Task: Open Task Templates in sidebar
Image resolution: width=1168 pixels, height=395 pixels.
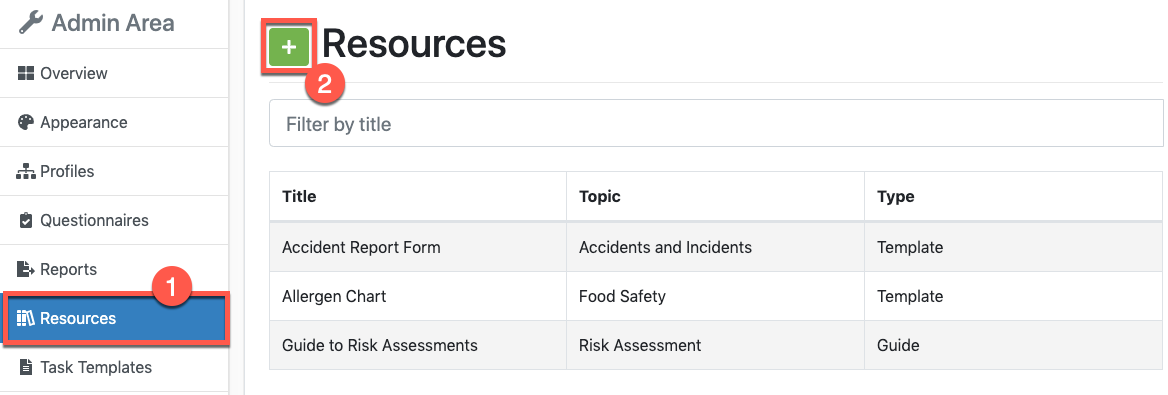Action: [114, 367]
